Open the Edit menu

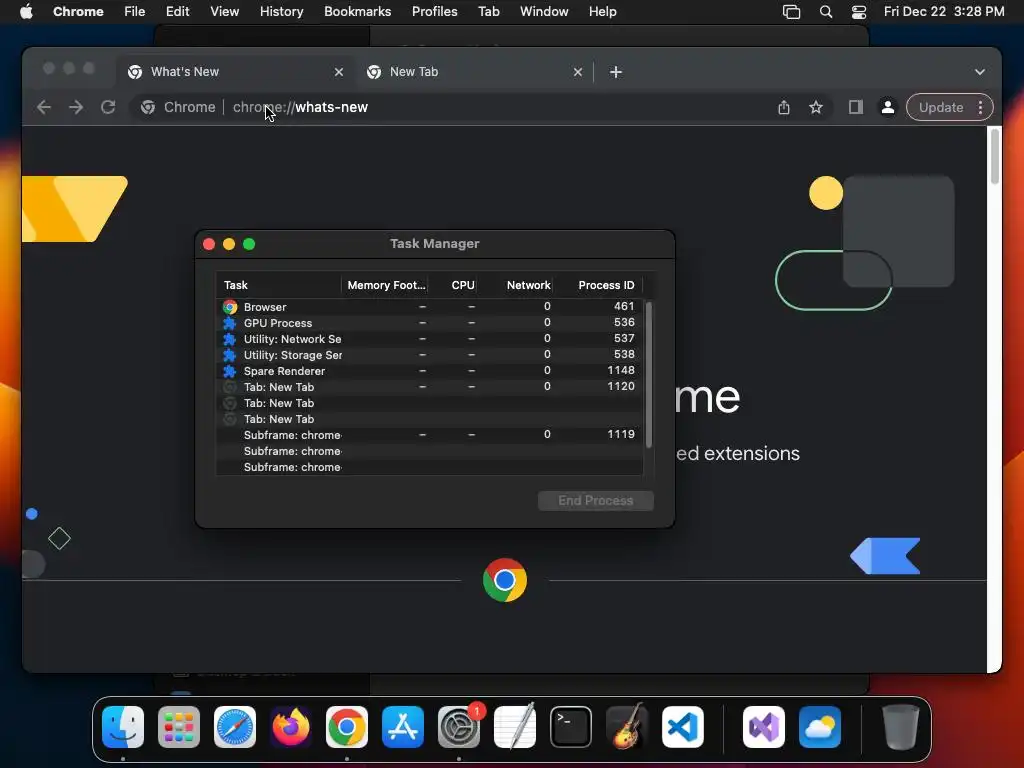(177, 12)
